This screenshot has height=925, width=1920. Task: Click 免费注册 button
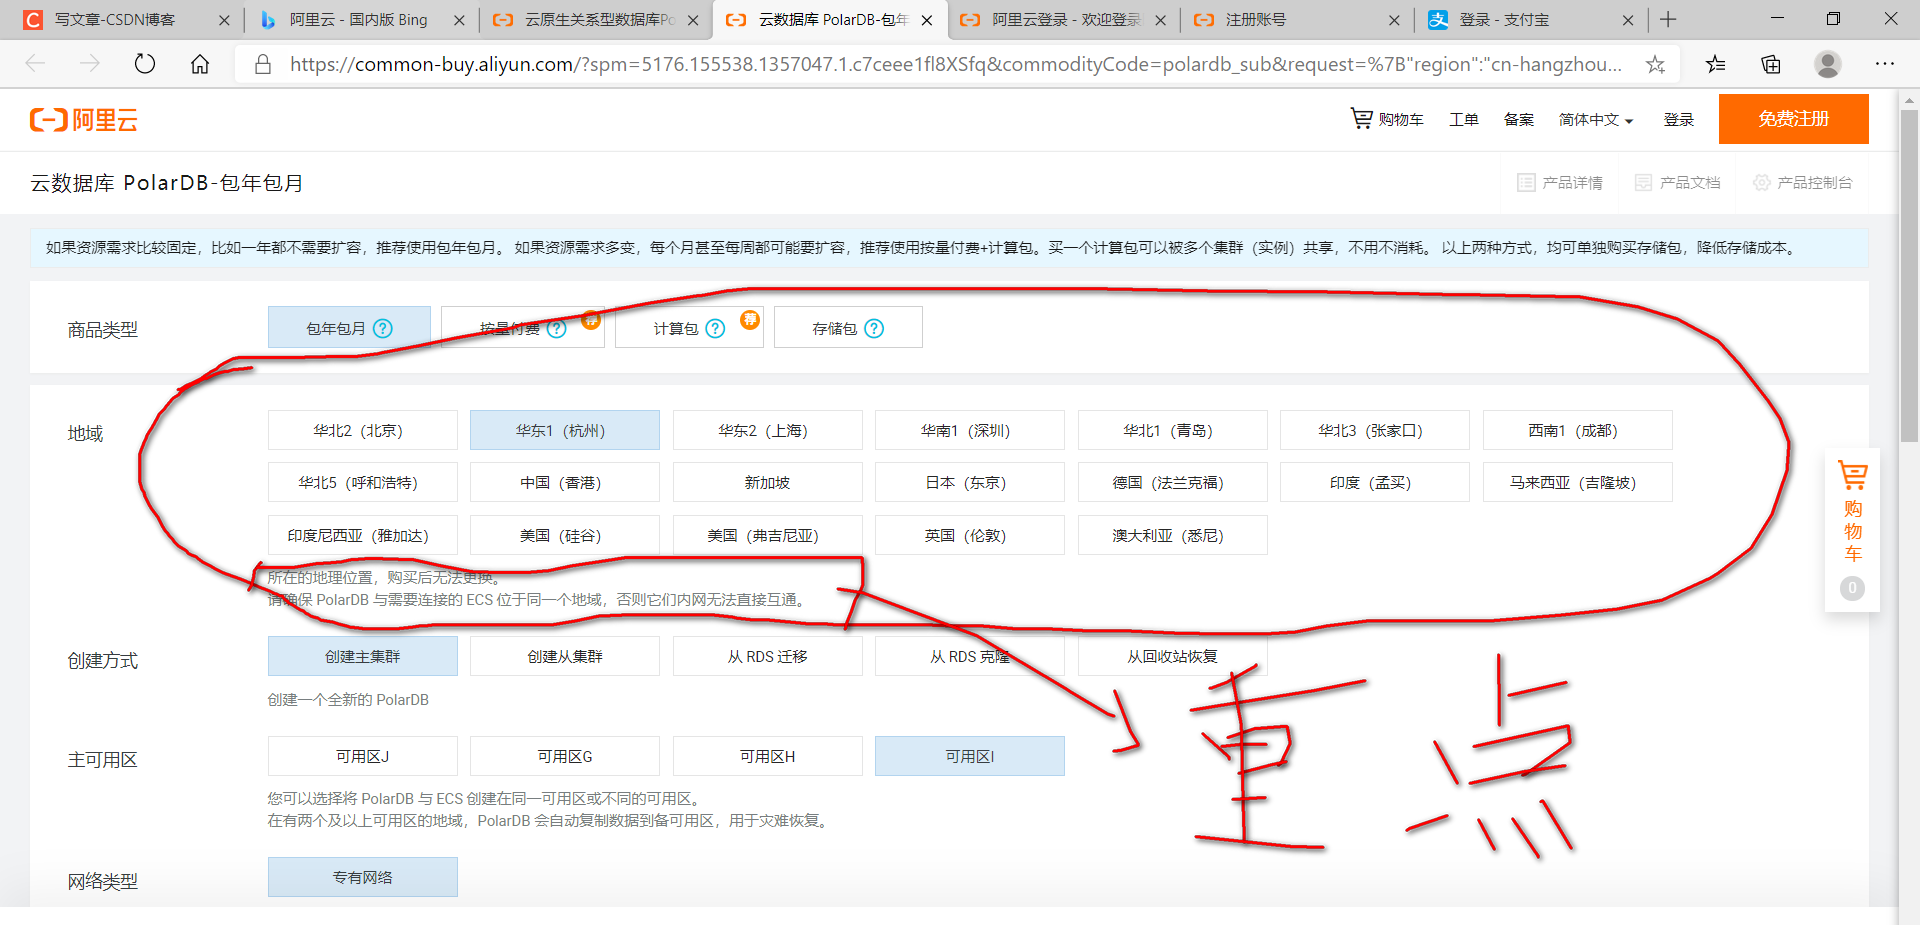coord(1793,119)
